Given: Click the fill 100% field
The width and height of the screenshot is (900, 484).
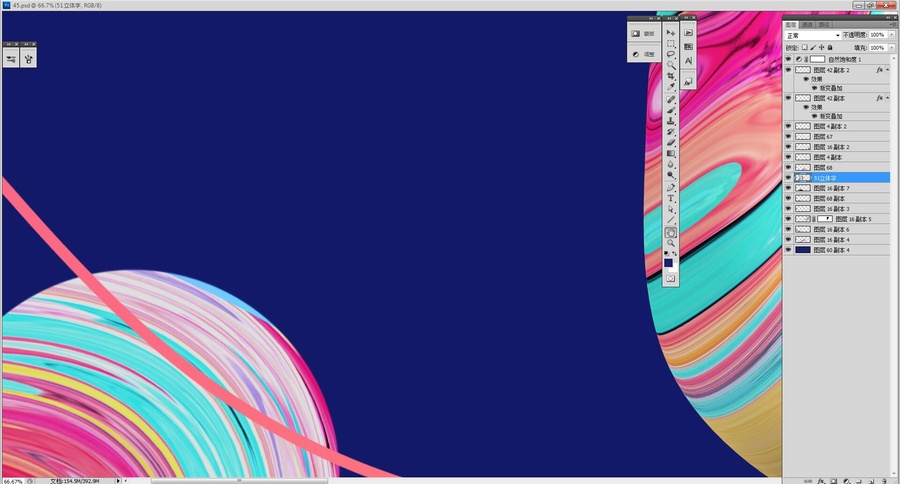Looking at the screenshot, I should (x=878, y=48).
